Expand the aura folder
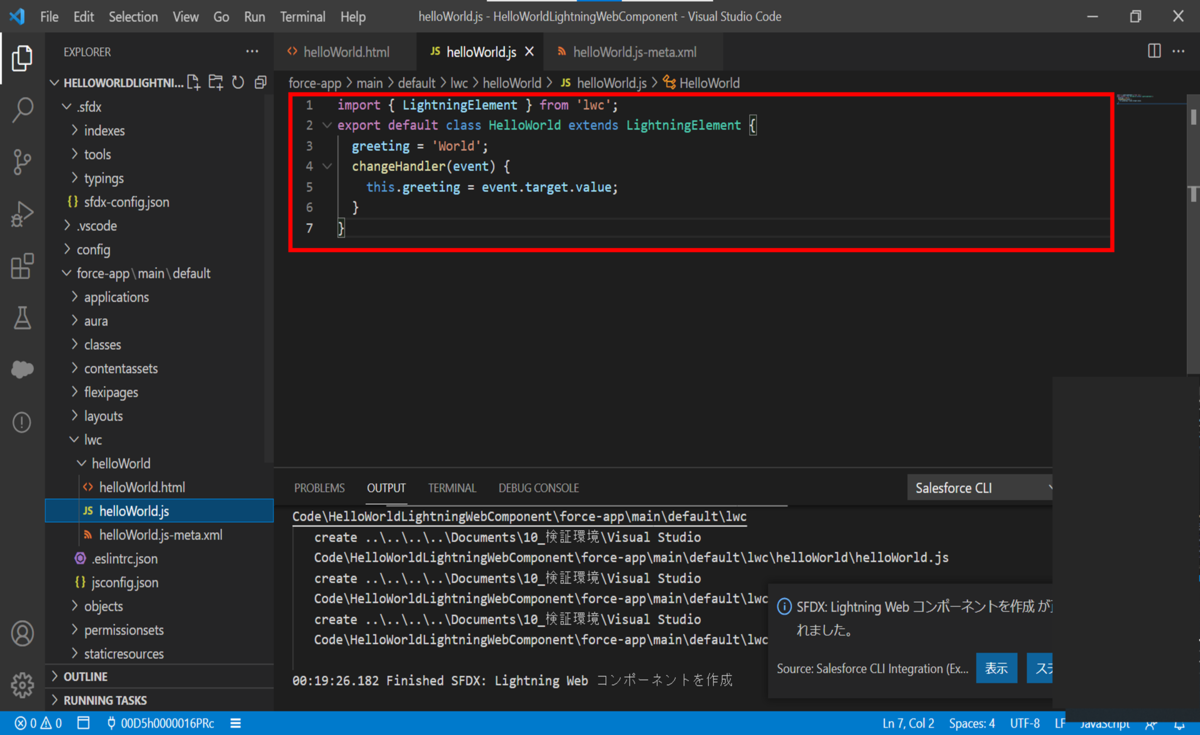 tap(96, 321)
